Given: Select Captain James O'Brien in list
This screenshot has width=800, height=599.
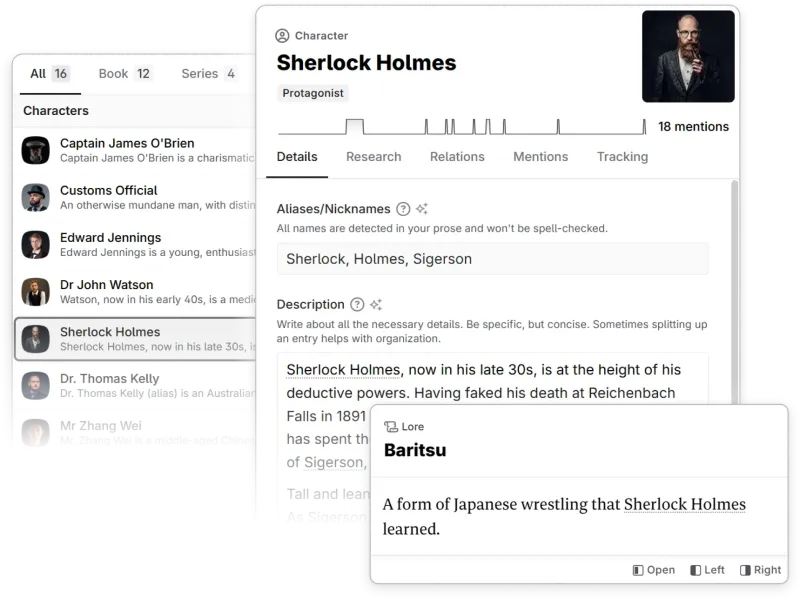Looking at the screenshot, I should (x=135, y=151).
